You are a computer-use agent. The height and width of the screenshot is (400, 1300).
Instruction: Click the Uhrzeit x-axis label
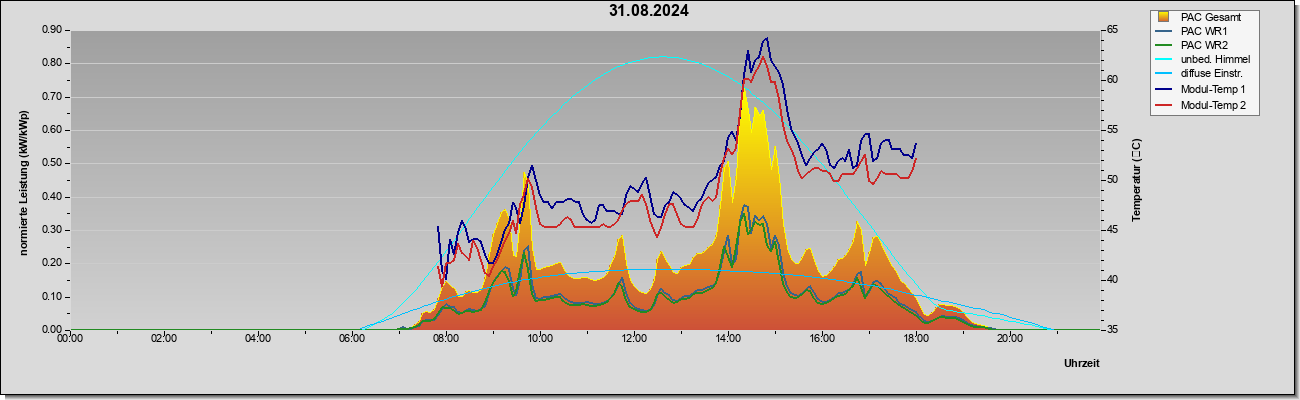coord(1081,364)
